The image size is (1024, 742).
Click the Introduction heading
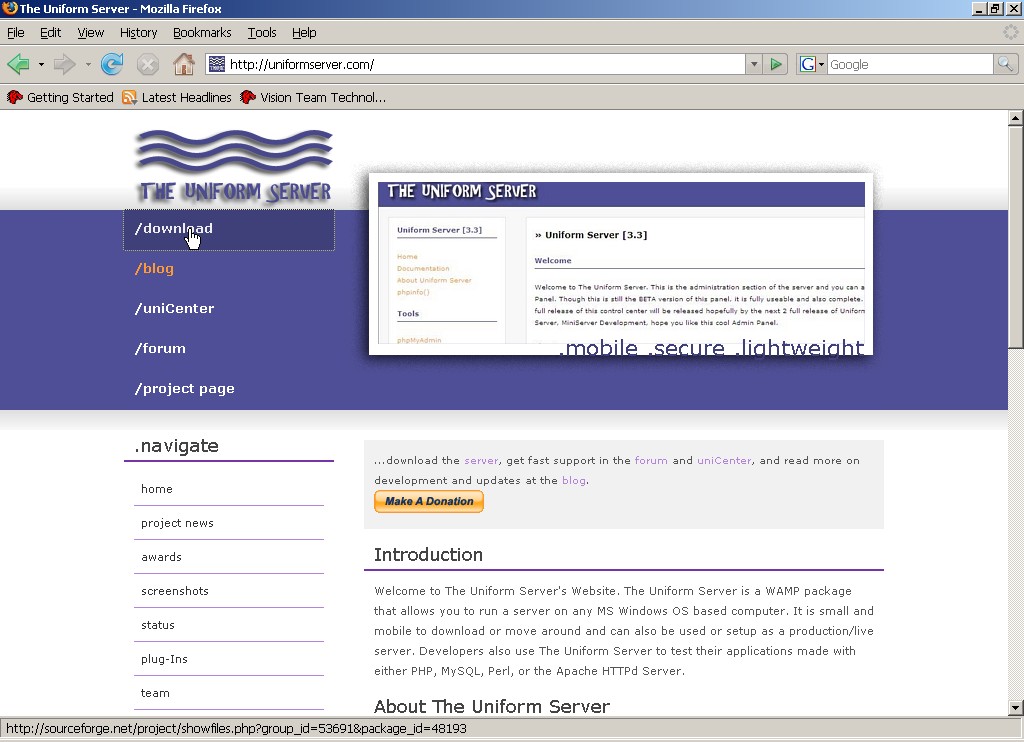tap(428, 555)
